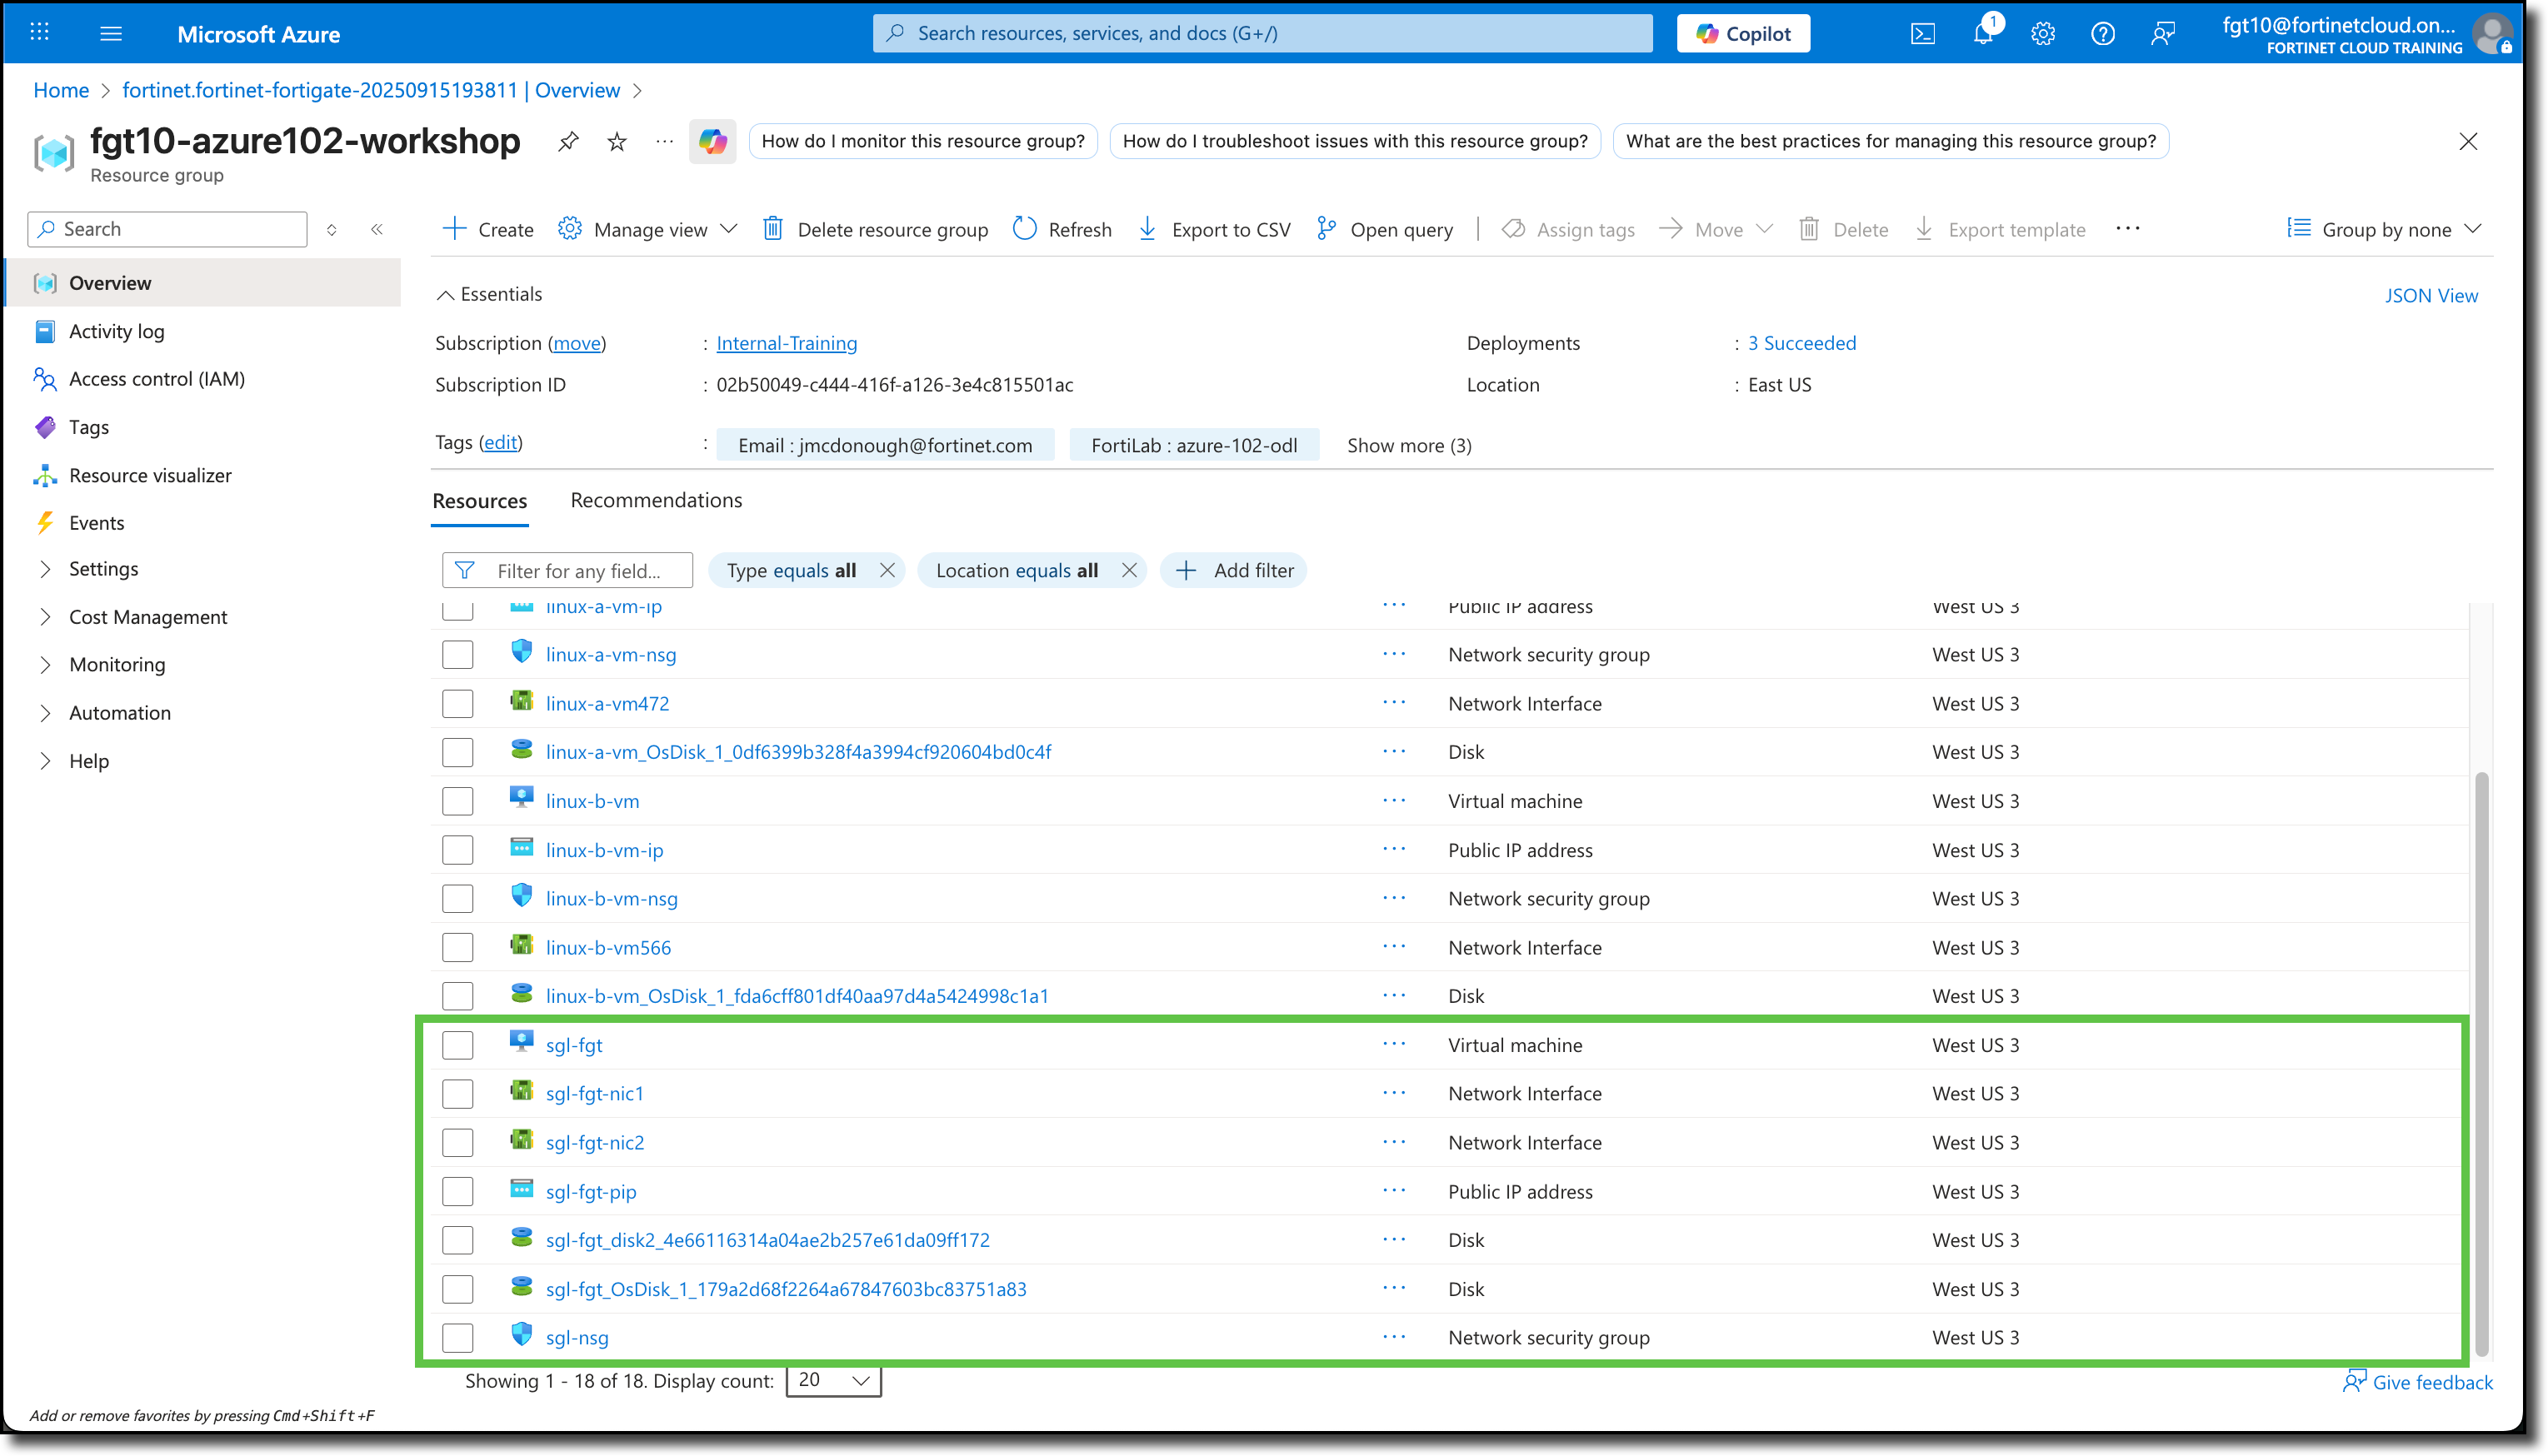Screen dimensions: 2548x1456
Task: Click the Refresh icon on the toolbar
Action: coord(1024,228)
